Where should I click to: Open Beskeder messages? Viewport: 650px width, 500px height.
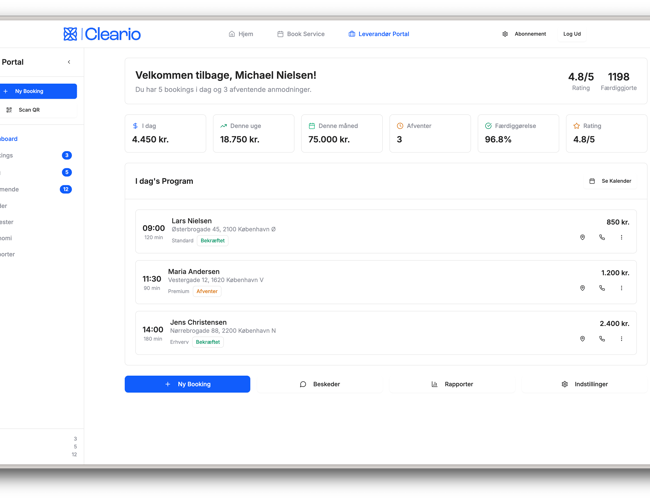320,384
